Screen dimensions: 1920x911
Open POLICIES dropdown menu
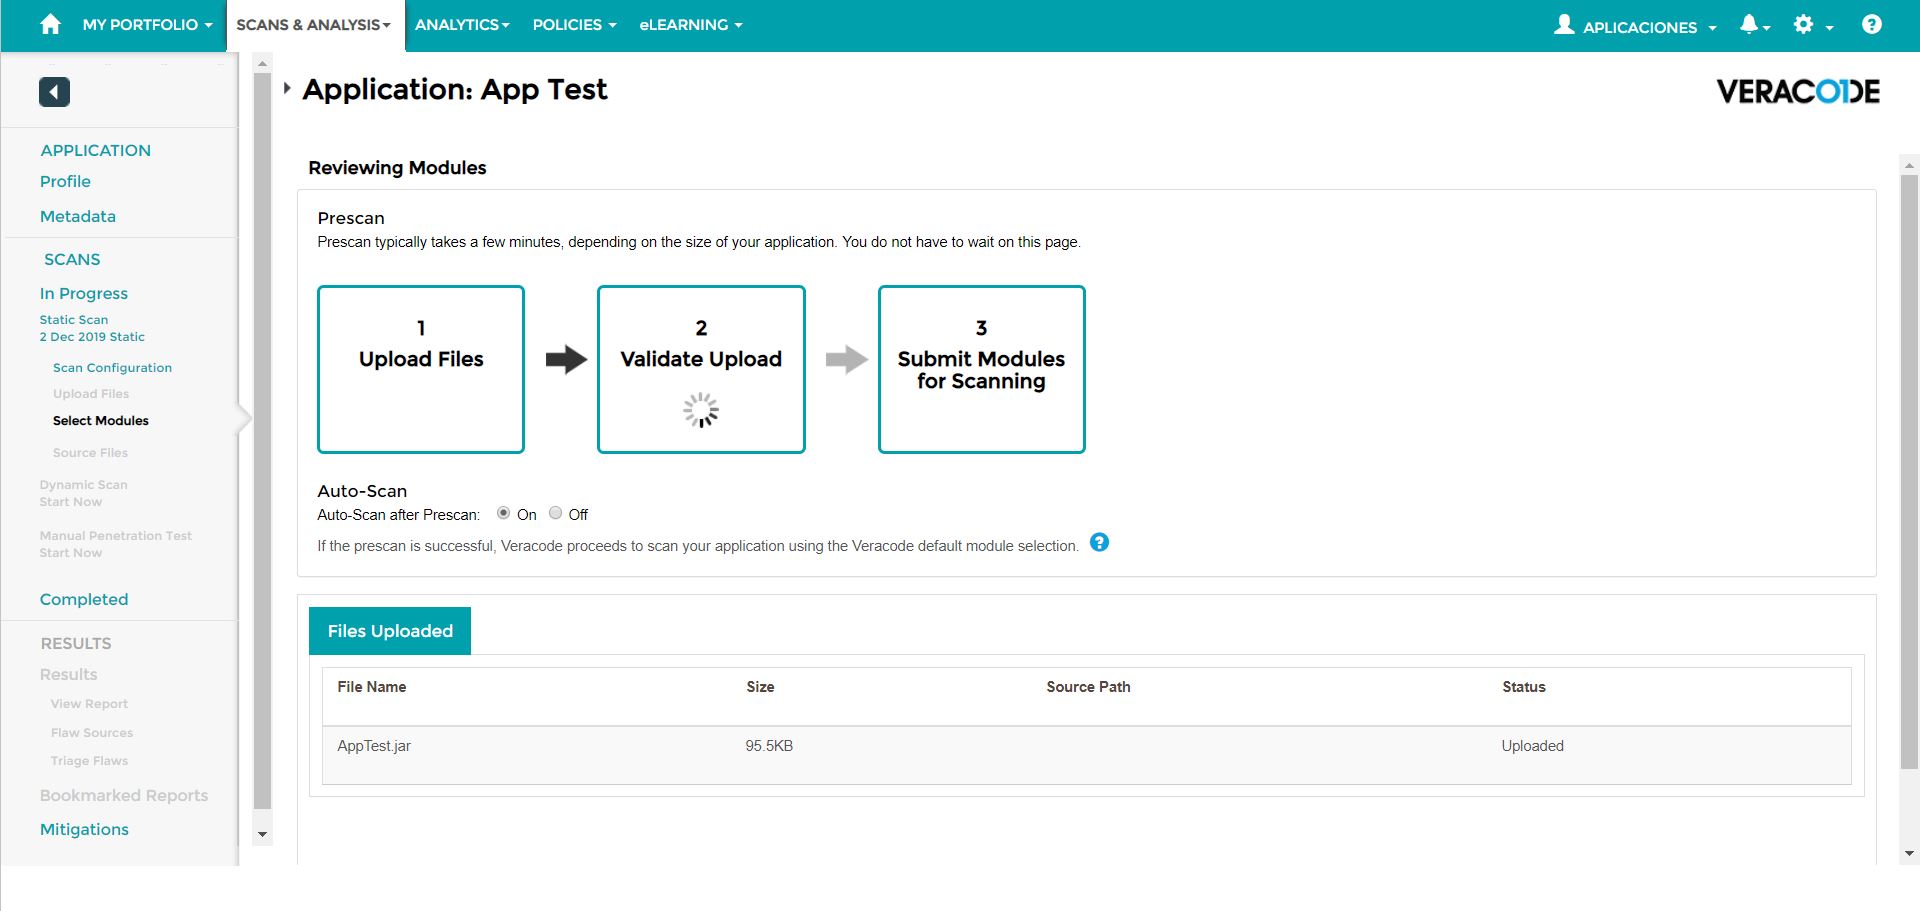574,25
